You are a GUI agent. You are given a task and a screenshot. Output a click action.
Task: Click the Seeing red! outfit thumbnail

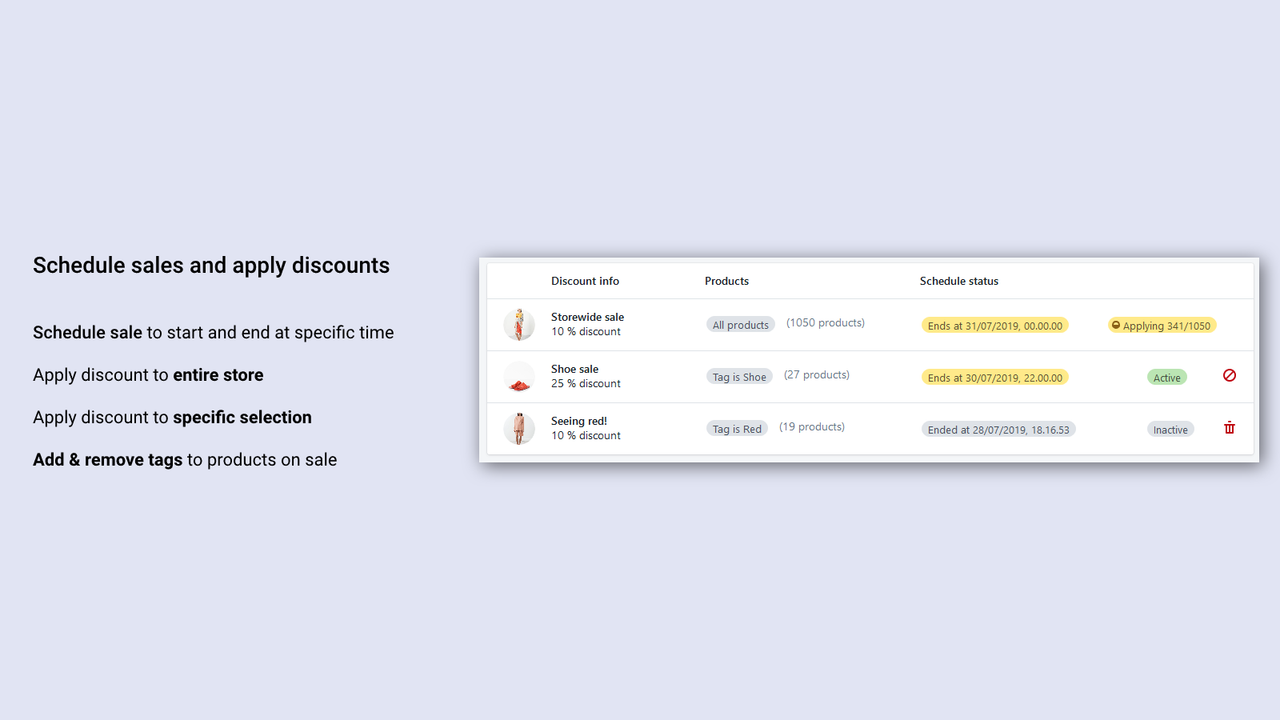[519, 428]
